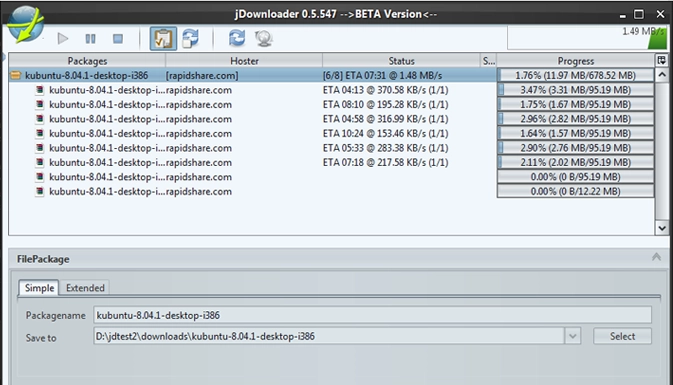Click the progress bar showing 0 B/12.22 MB
This screenshot has width=673, height=385.
tap(576, 191)
